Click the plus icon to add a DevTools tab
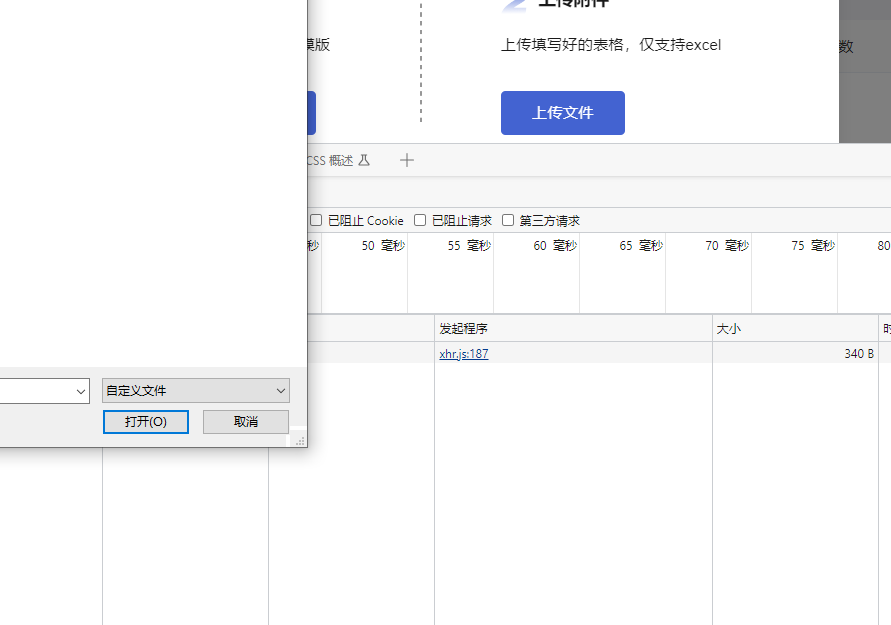 click(x=407, y=160)
